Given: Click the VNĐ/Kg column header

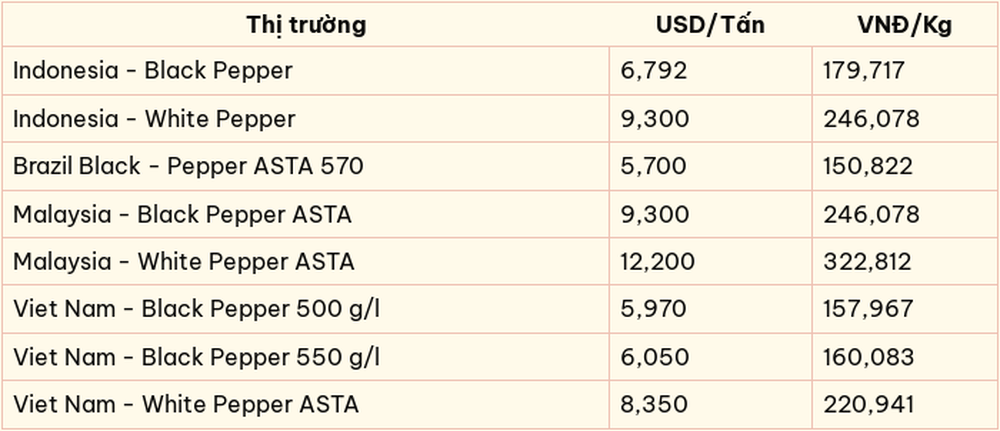Looking at the screenshot, I should [x=904, y=25].
